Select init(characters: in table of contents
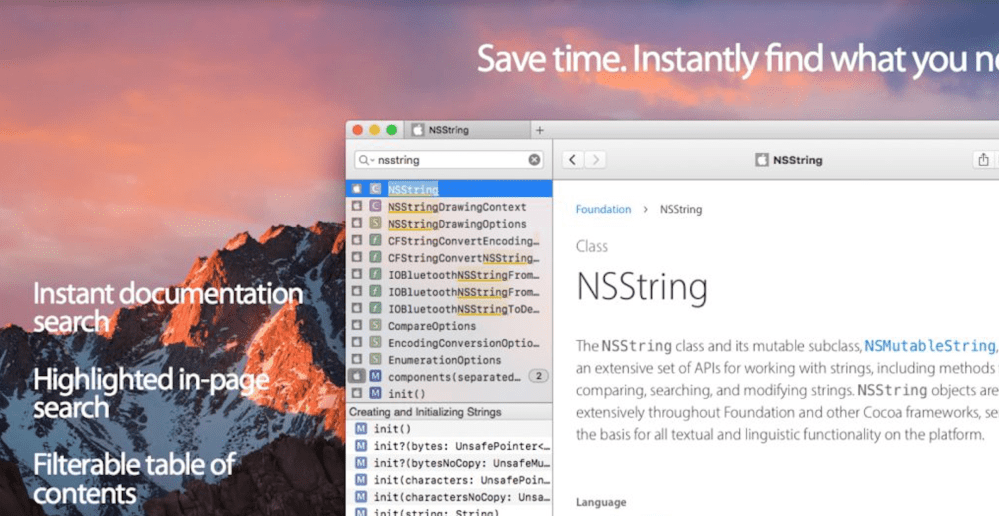 [461, 480]
